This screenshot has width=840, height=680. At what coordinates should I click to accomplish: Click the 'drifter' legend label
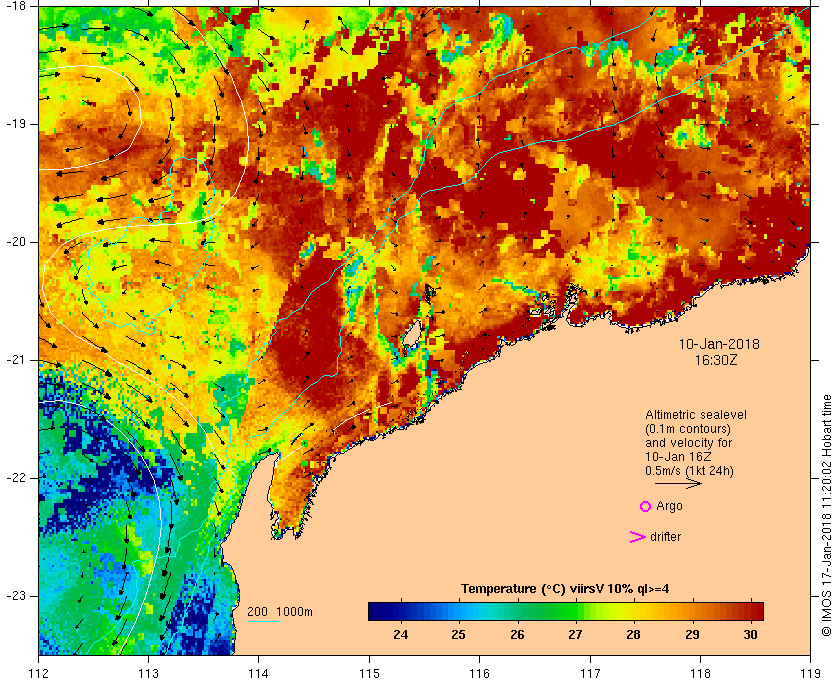665,536
